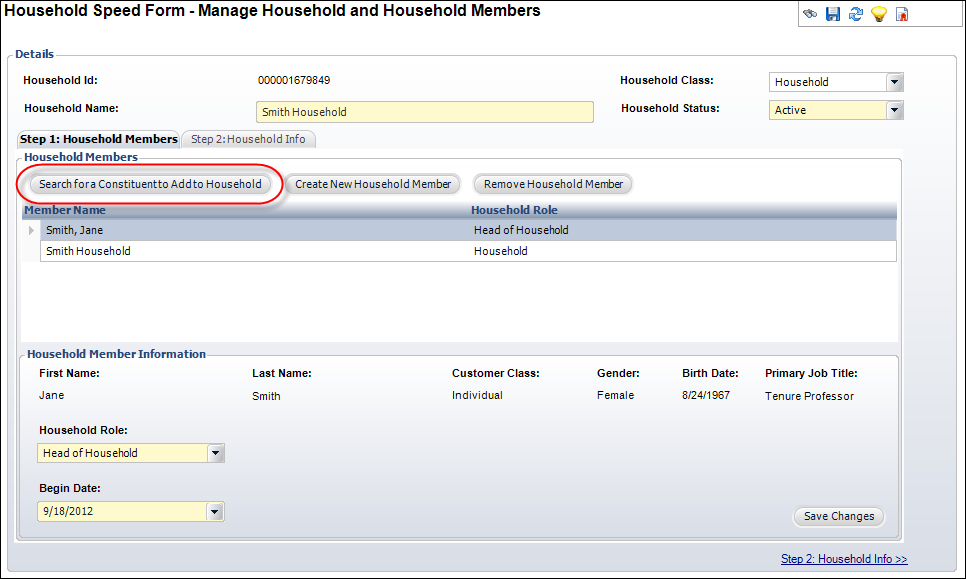The image size is (966, 579).
Task: Expand the row arrow beside Smith, Jane
Action: pyautogui.click(x=31, y=230)
